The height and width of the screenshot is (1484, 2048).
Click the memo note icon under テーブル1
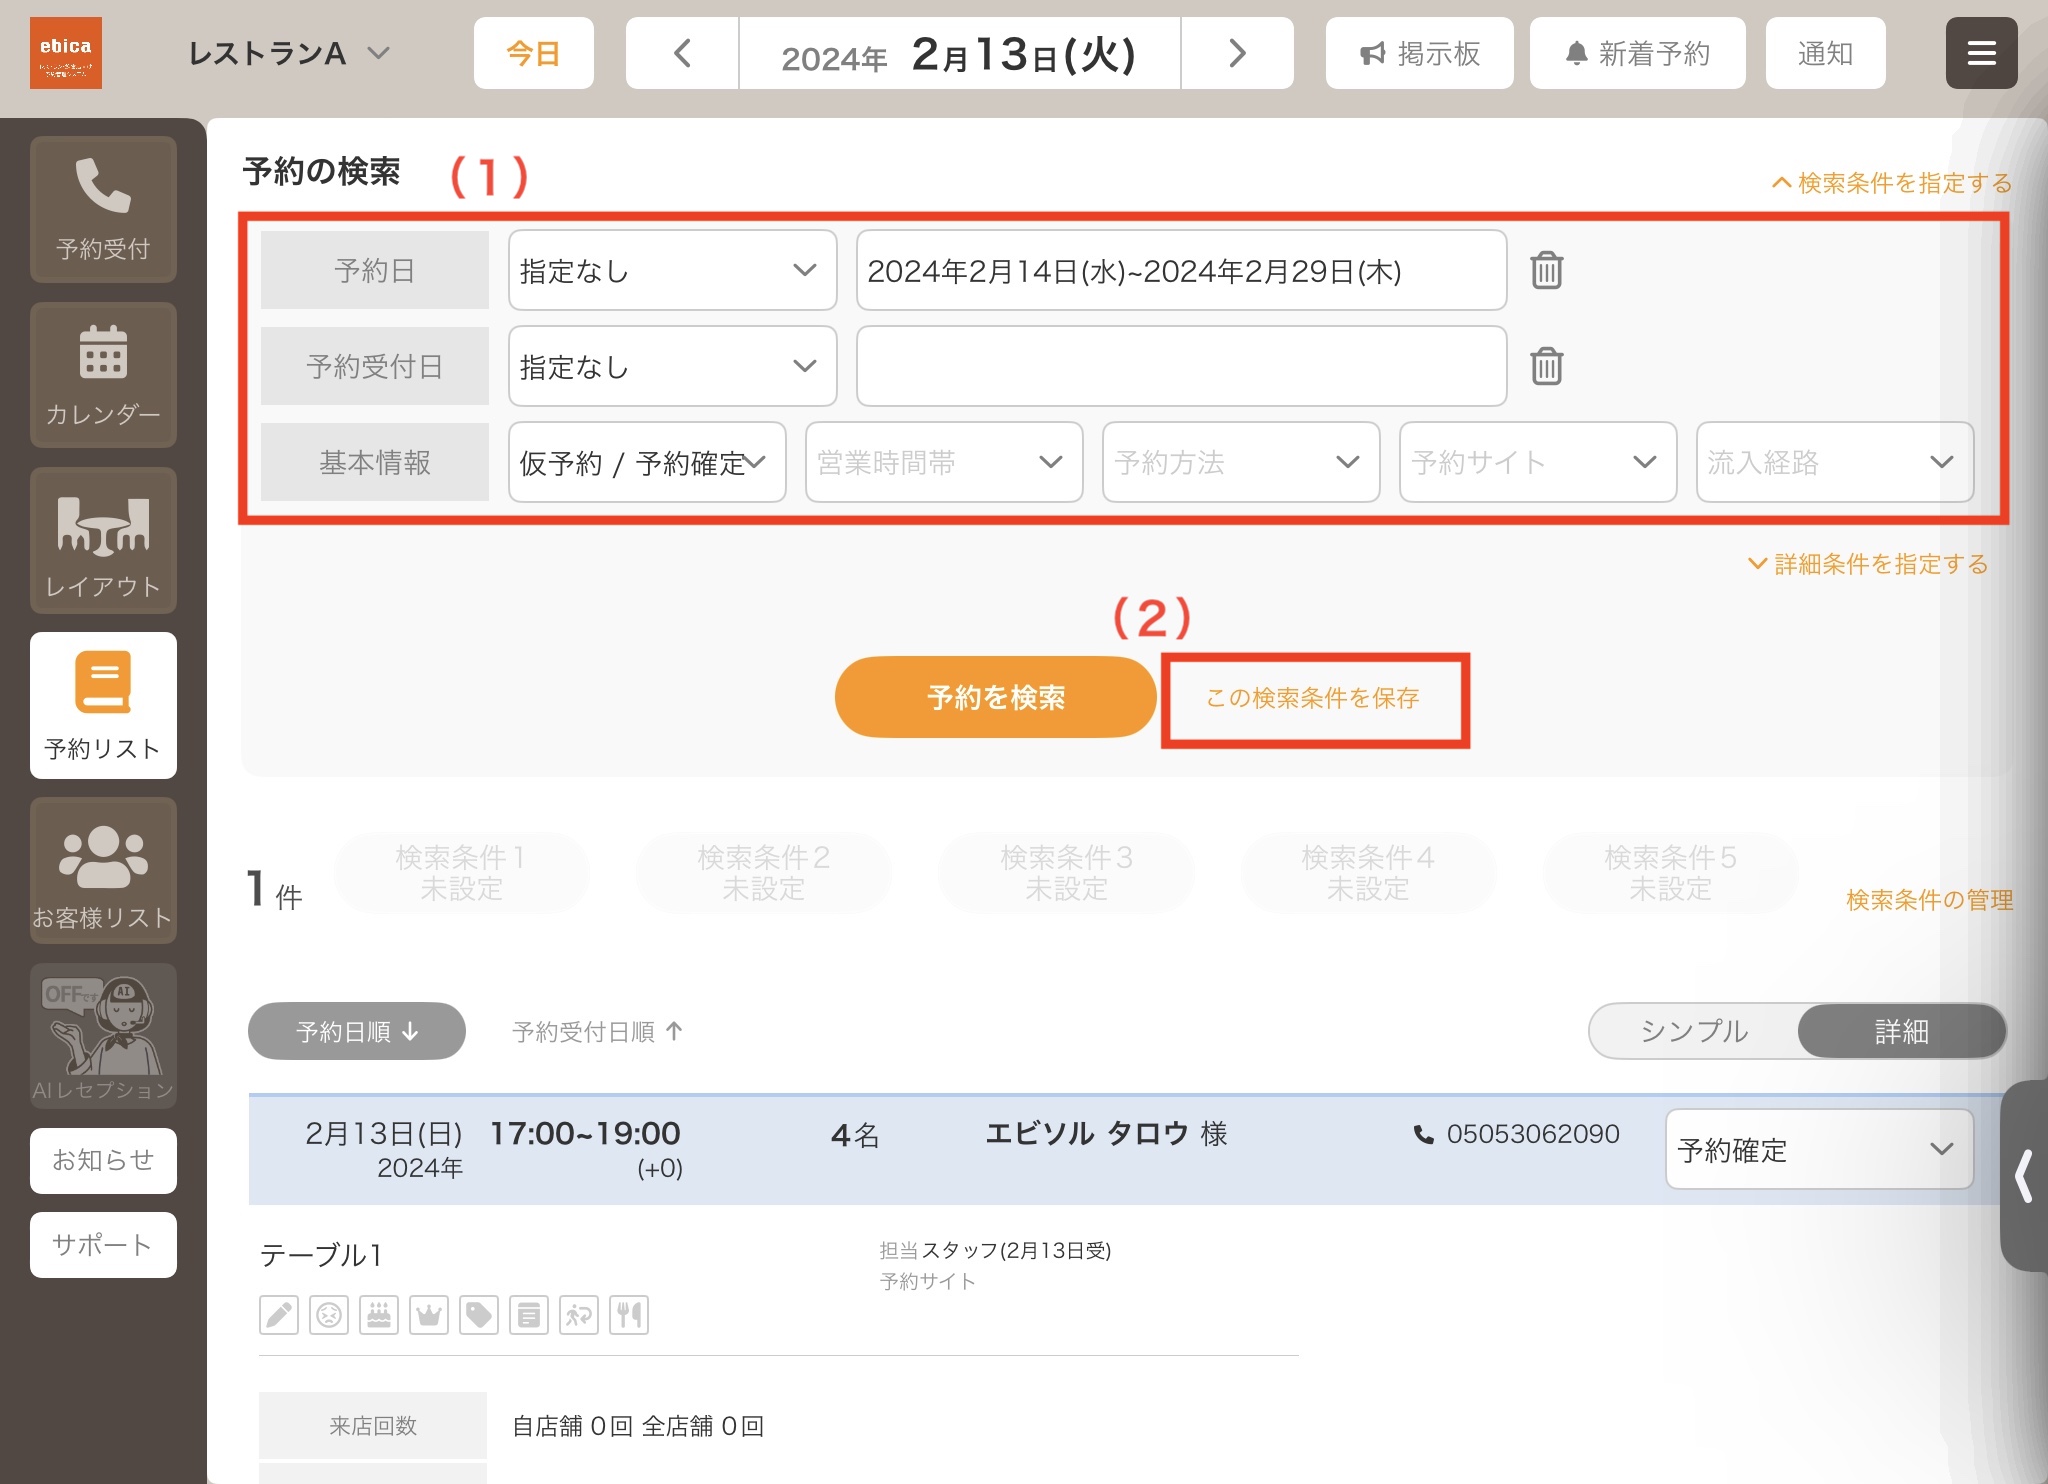click(x=529, y=1315)
